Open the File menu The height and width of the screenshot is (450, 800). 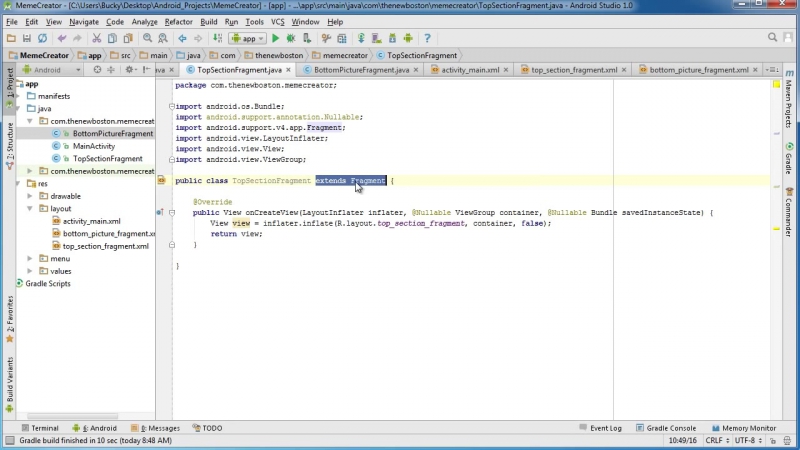click(11, 22)
